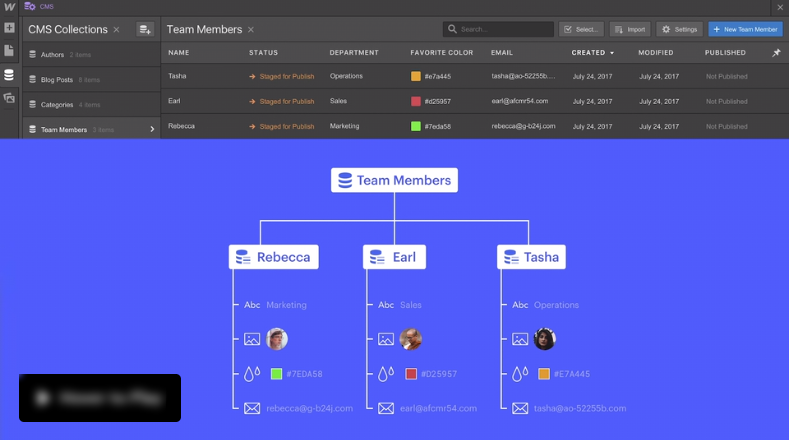Open the Pages panel icon
Image resolution: width=790 pixels, height=440 pixels.
coord(9,51)
